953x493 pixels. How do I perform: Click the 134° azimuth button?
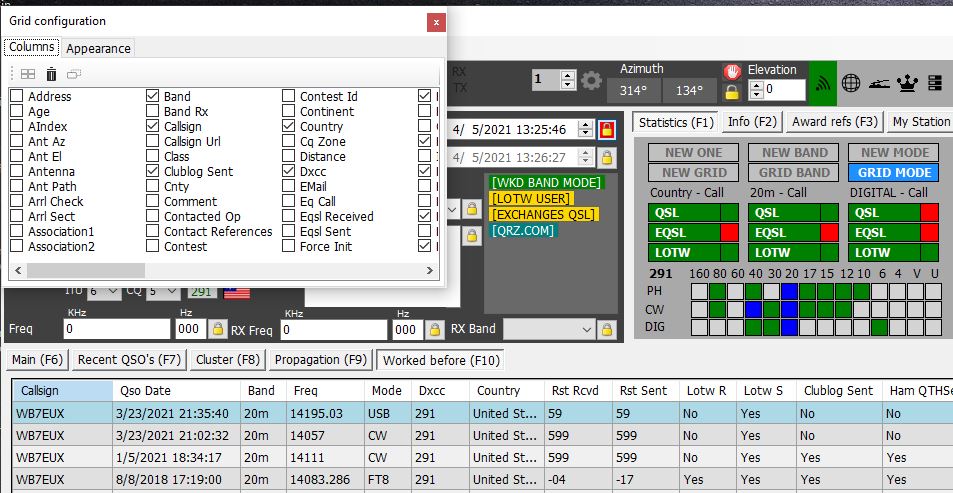(689, 91)
